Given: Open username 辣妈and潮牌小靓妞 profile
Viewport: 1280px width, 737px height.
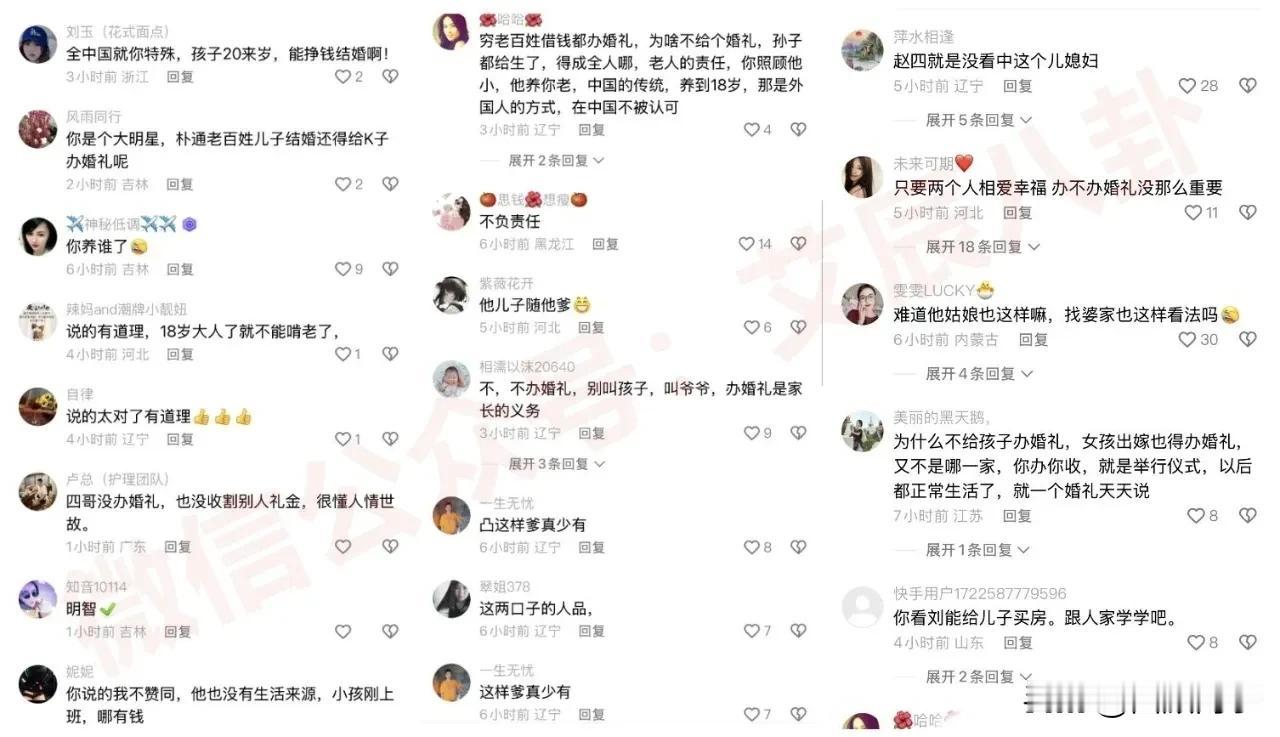Looking at the screenshot, I should (x=127, y=308).
